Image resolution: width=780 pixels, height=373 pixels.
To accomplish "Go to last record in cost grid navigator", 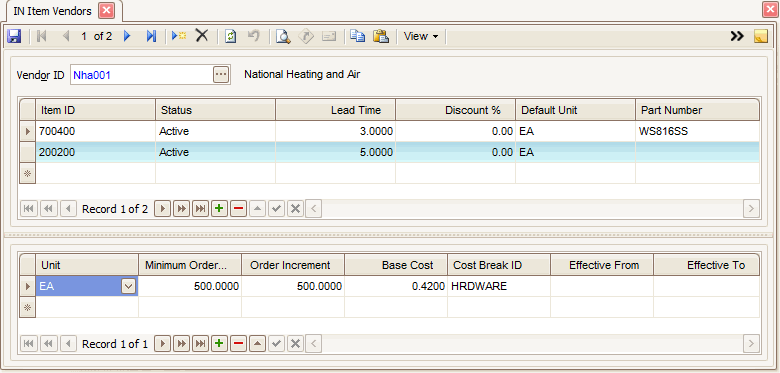I will 200,344.
